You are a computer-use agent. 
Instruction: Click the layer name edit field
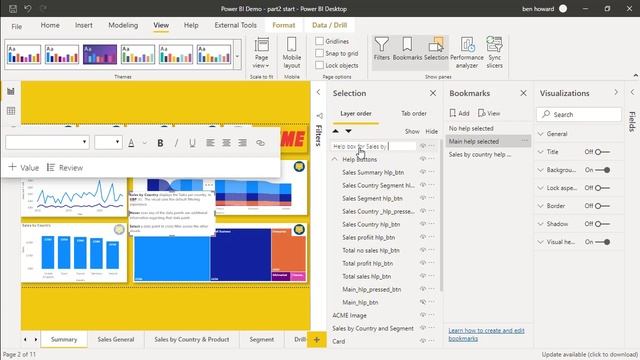pos(373,146)
